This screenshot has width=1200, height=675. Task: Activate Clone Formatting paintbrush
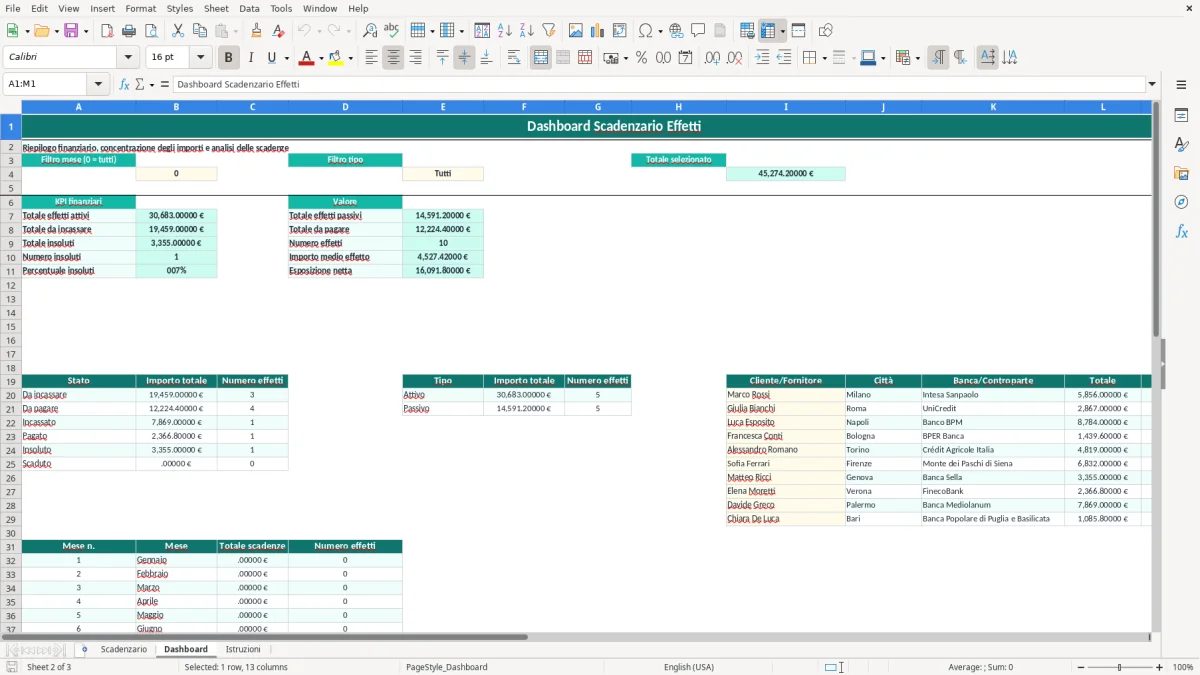pyautogui.click(x=257, y=31)
